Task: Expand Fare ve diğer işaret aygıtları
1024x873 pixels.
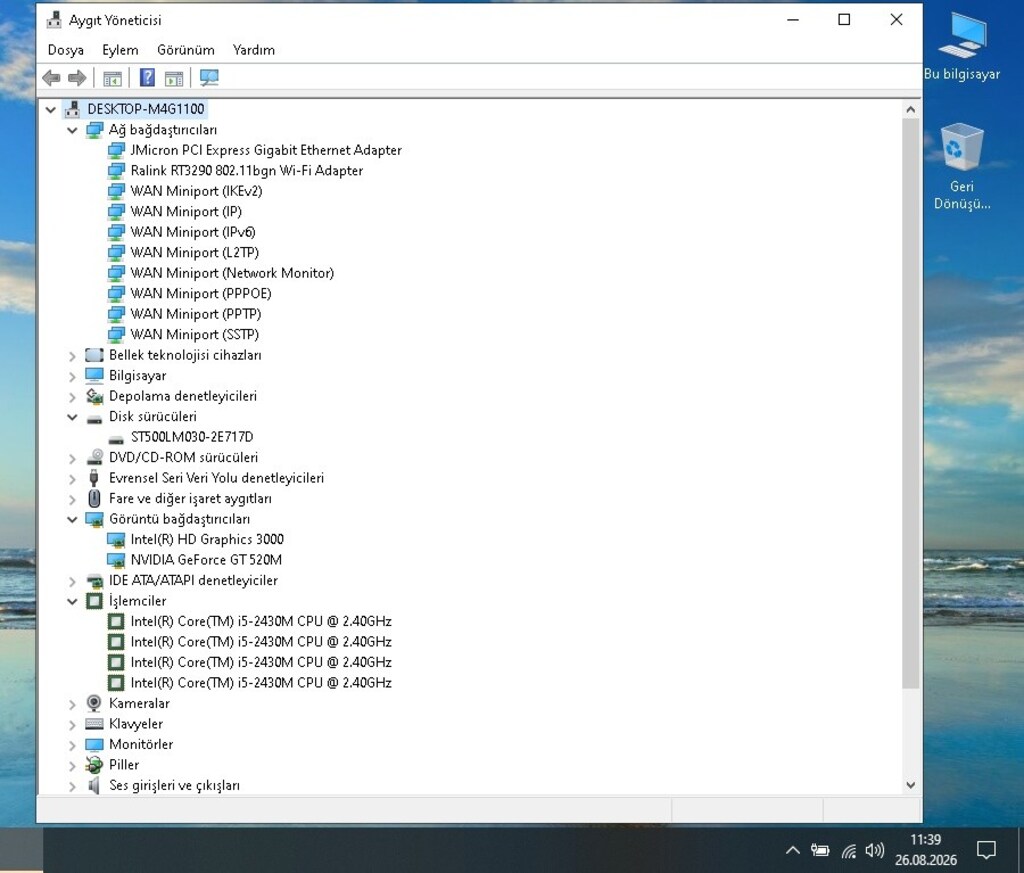Action: 72,500
